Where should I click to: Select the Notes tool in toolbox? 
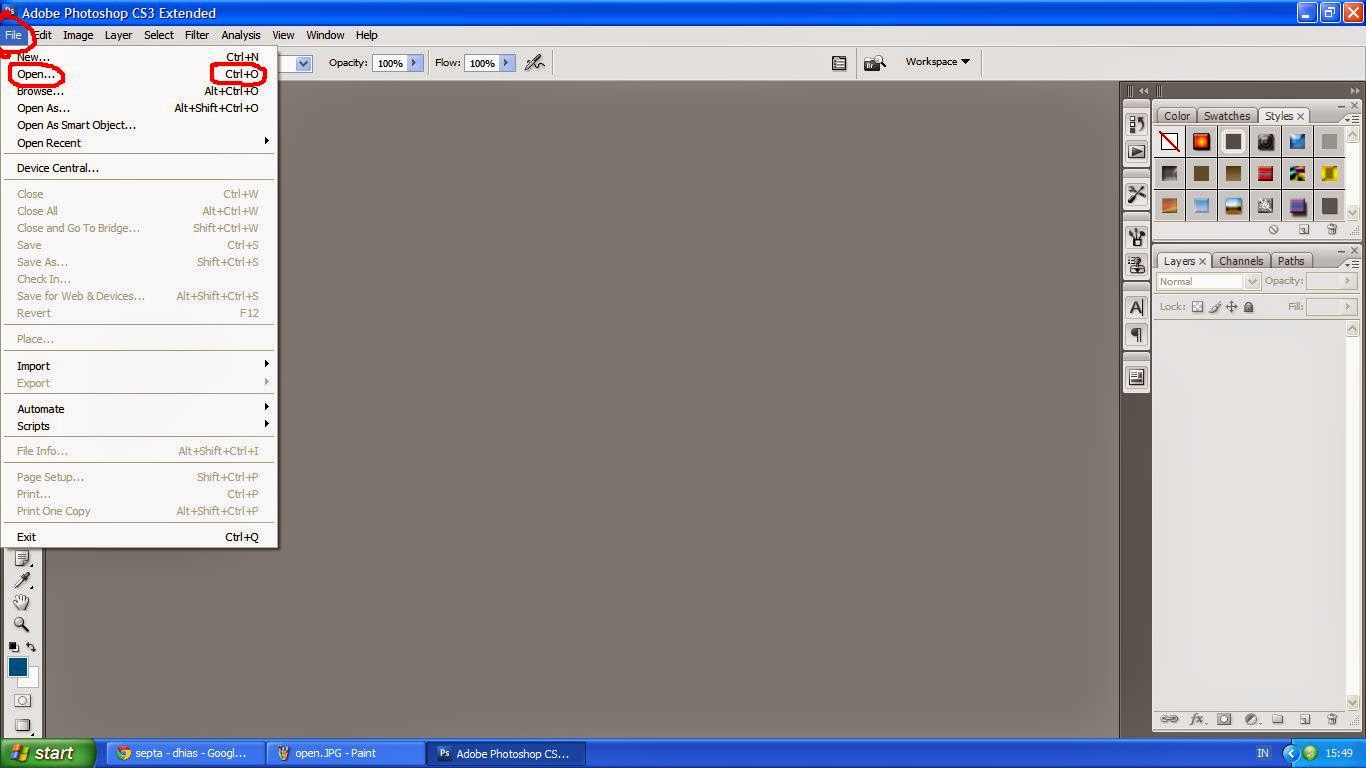point(22,559)
